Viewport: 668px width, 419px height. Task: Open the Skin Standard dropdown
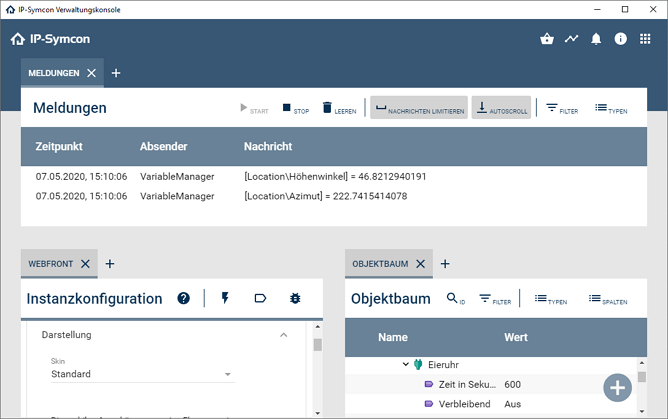pyautogui.click(x=142, y=374)
